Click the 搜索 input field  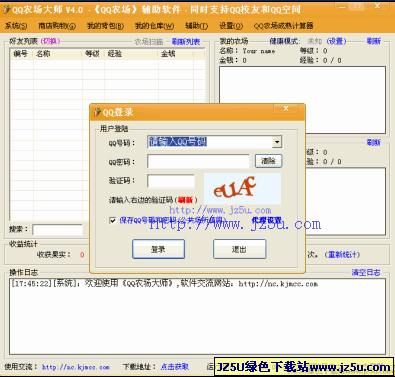(x=57, y=230)
